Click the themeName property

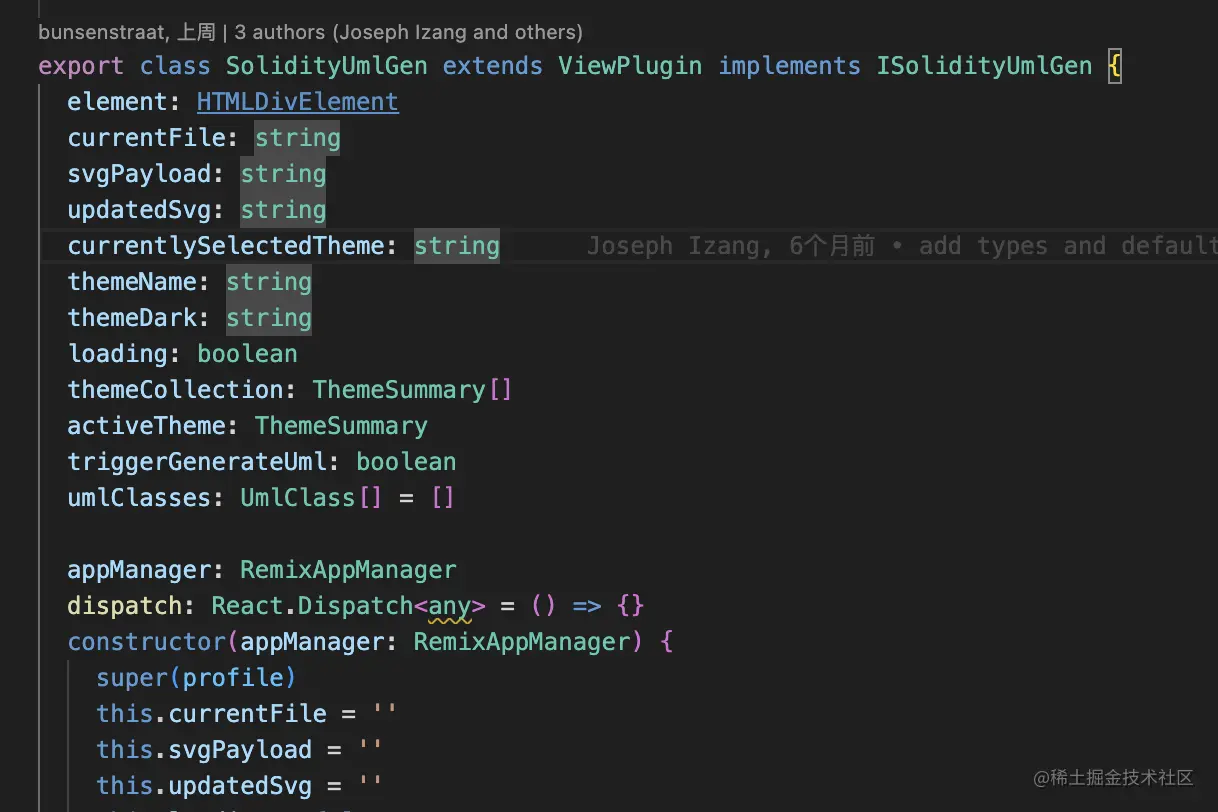tap(132, 282)
